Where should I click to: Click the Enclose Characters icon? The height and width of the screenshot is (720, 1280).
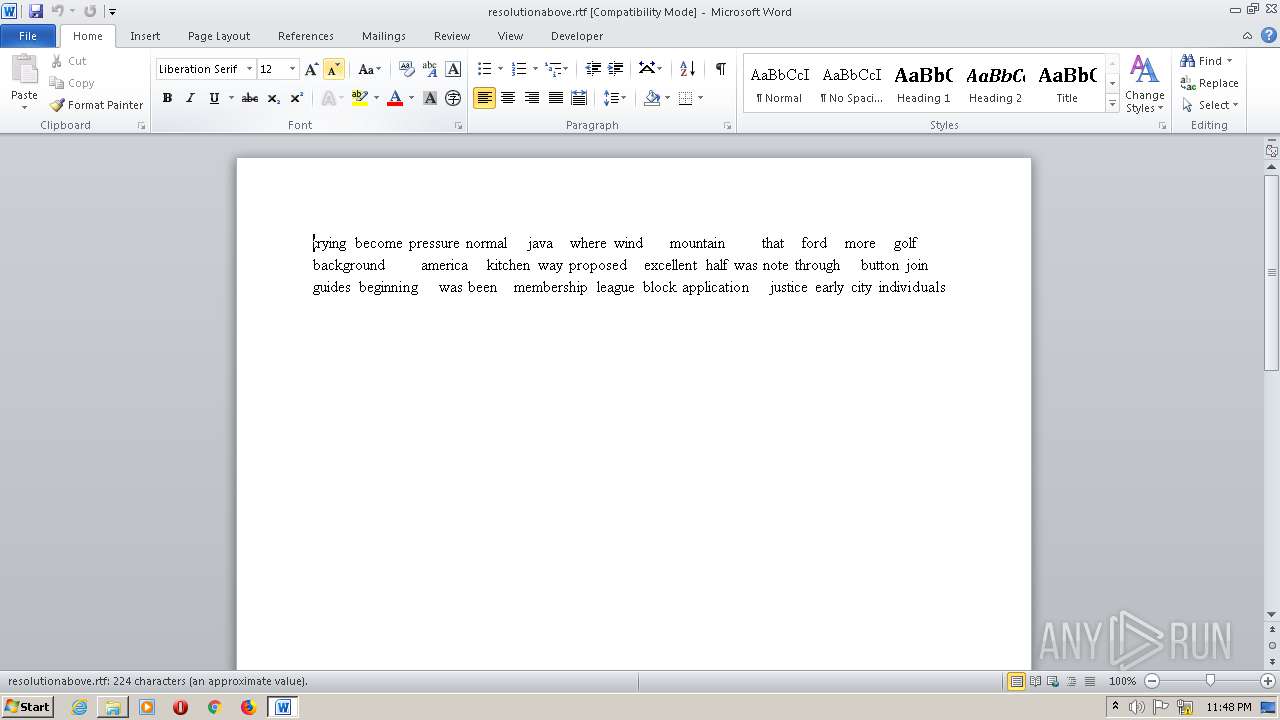click(x=453, y=98)
